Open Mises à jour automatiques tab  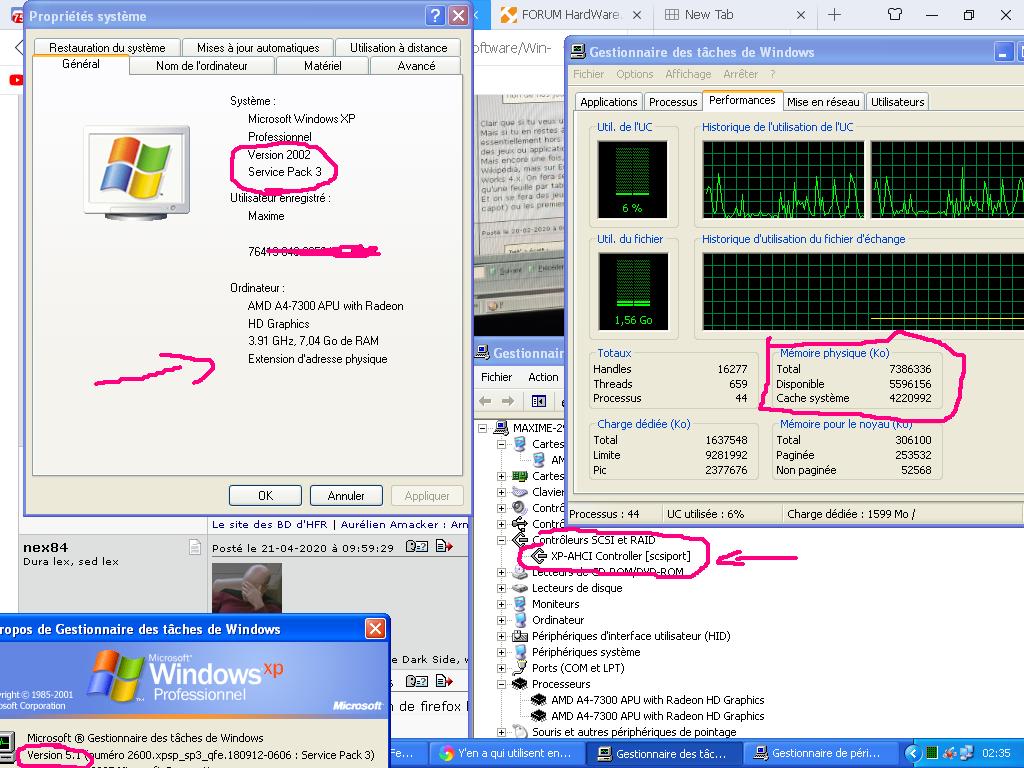click(258, 48)
